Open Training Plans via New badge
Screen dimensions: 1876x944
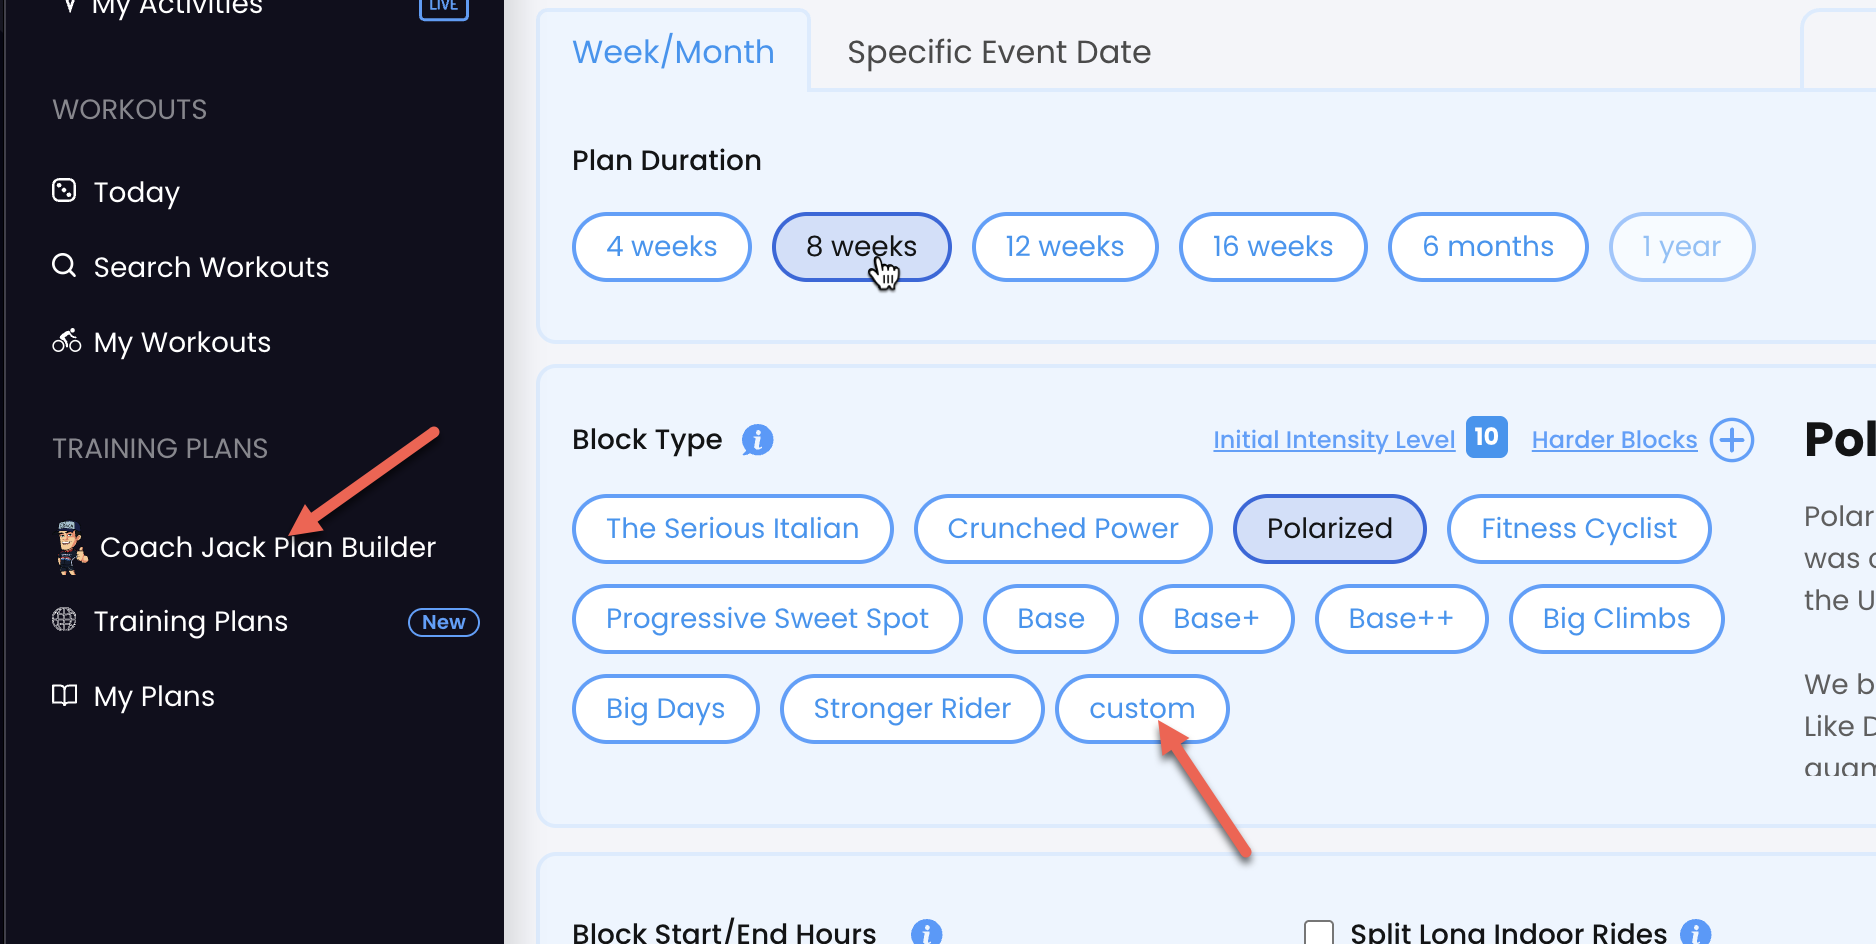pyautogui.click(x=444, y=622)
